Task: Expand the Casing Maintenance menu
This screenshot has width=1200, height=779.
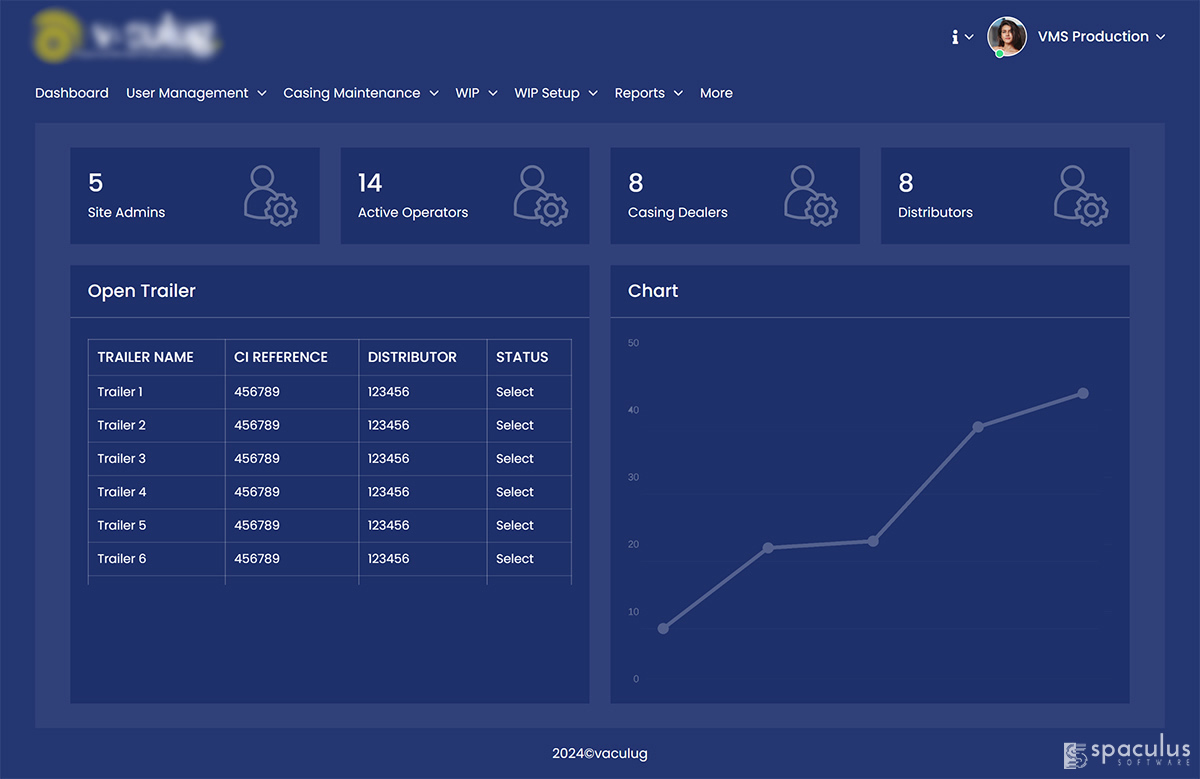Action: pos(360,93)
